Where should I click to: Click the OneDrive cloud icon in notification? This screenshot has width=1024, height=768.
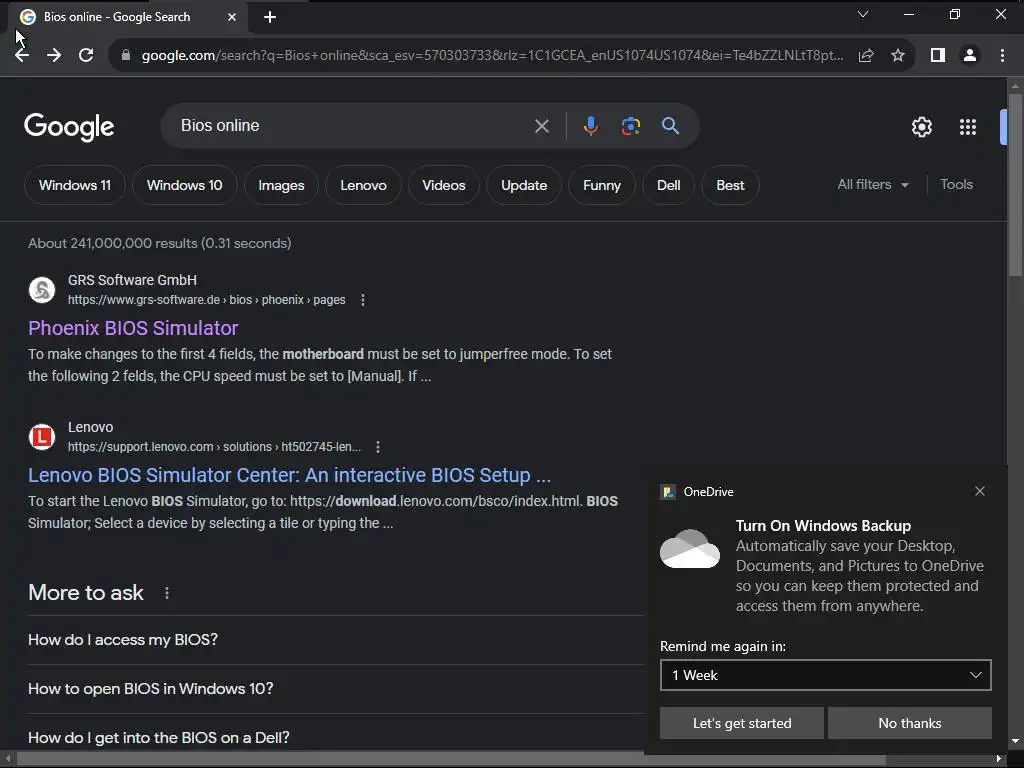point(690,549)
